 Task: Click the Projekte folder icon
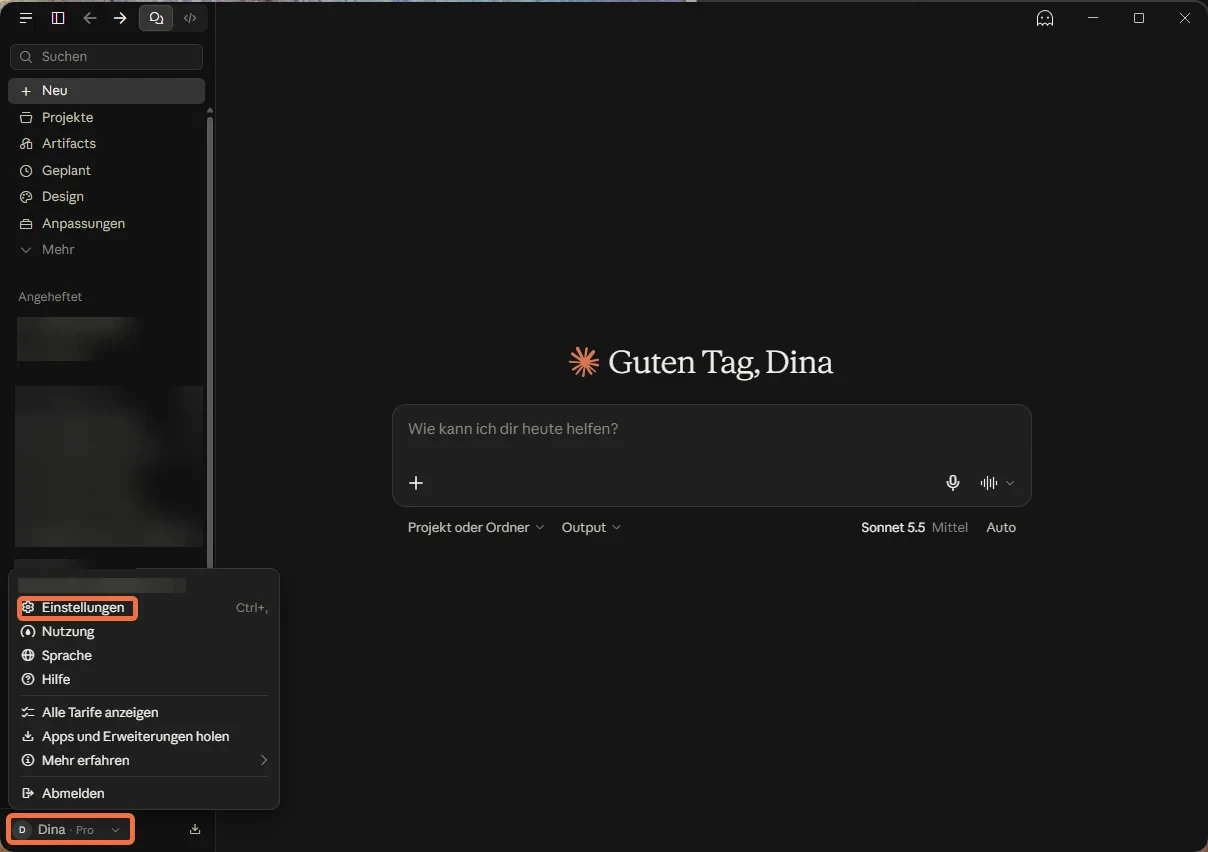point(26,117)
